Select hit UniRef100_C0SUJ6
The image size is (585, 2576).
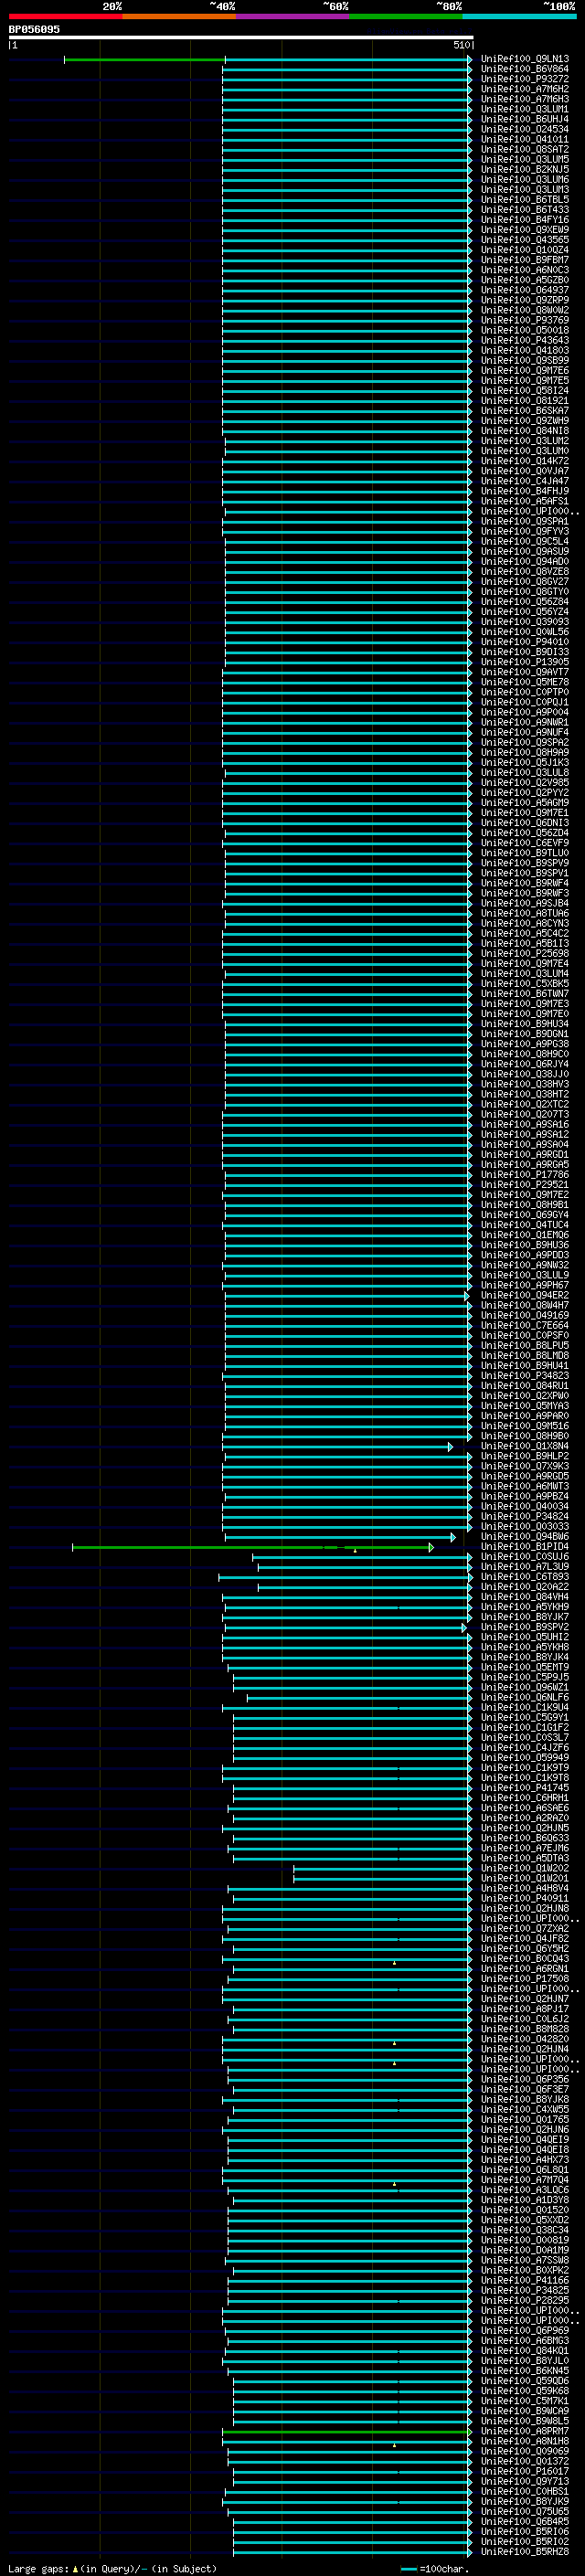click(x=524, y=1557)
